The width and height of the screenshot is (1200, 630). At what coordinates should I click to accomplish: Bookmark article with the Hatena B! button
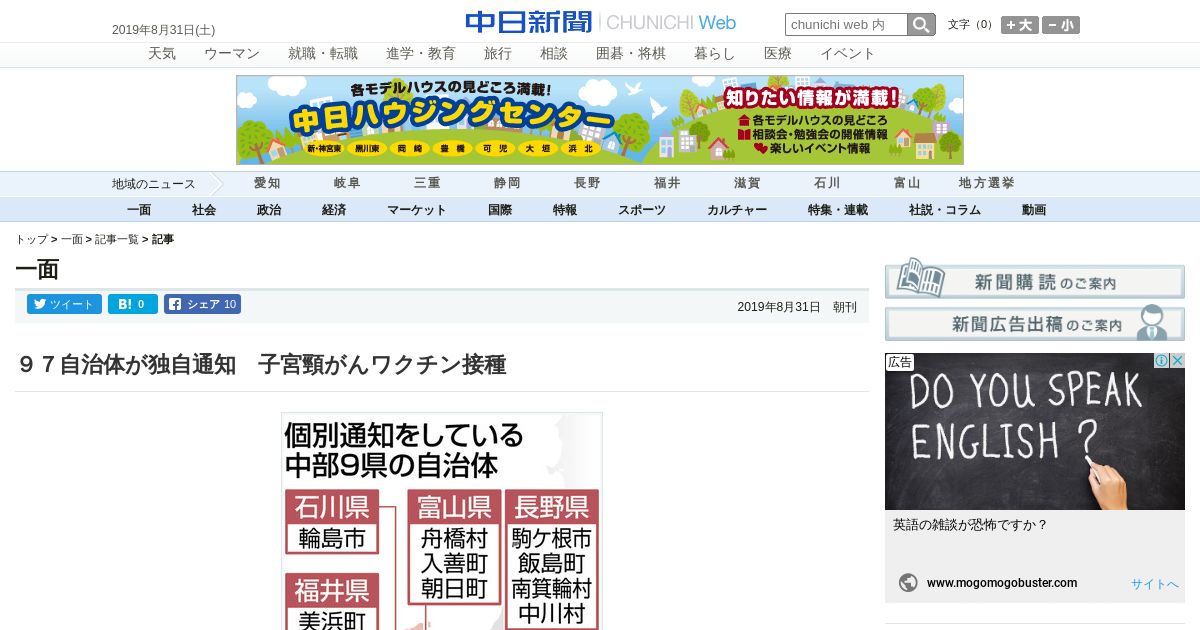(133, 304)
